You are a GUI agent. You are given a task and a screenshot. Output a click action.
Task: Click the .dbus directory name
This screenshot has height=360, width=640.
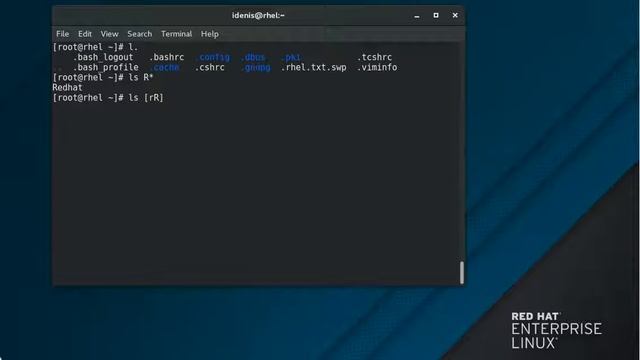pos(253,57)
